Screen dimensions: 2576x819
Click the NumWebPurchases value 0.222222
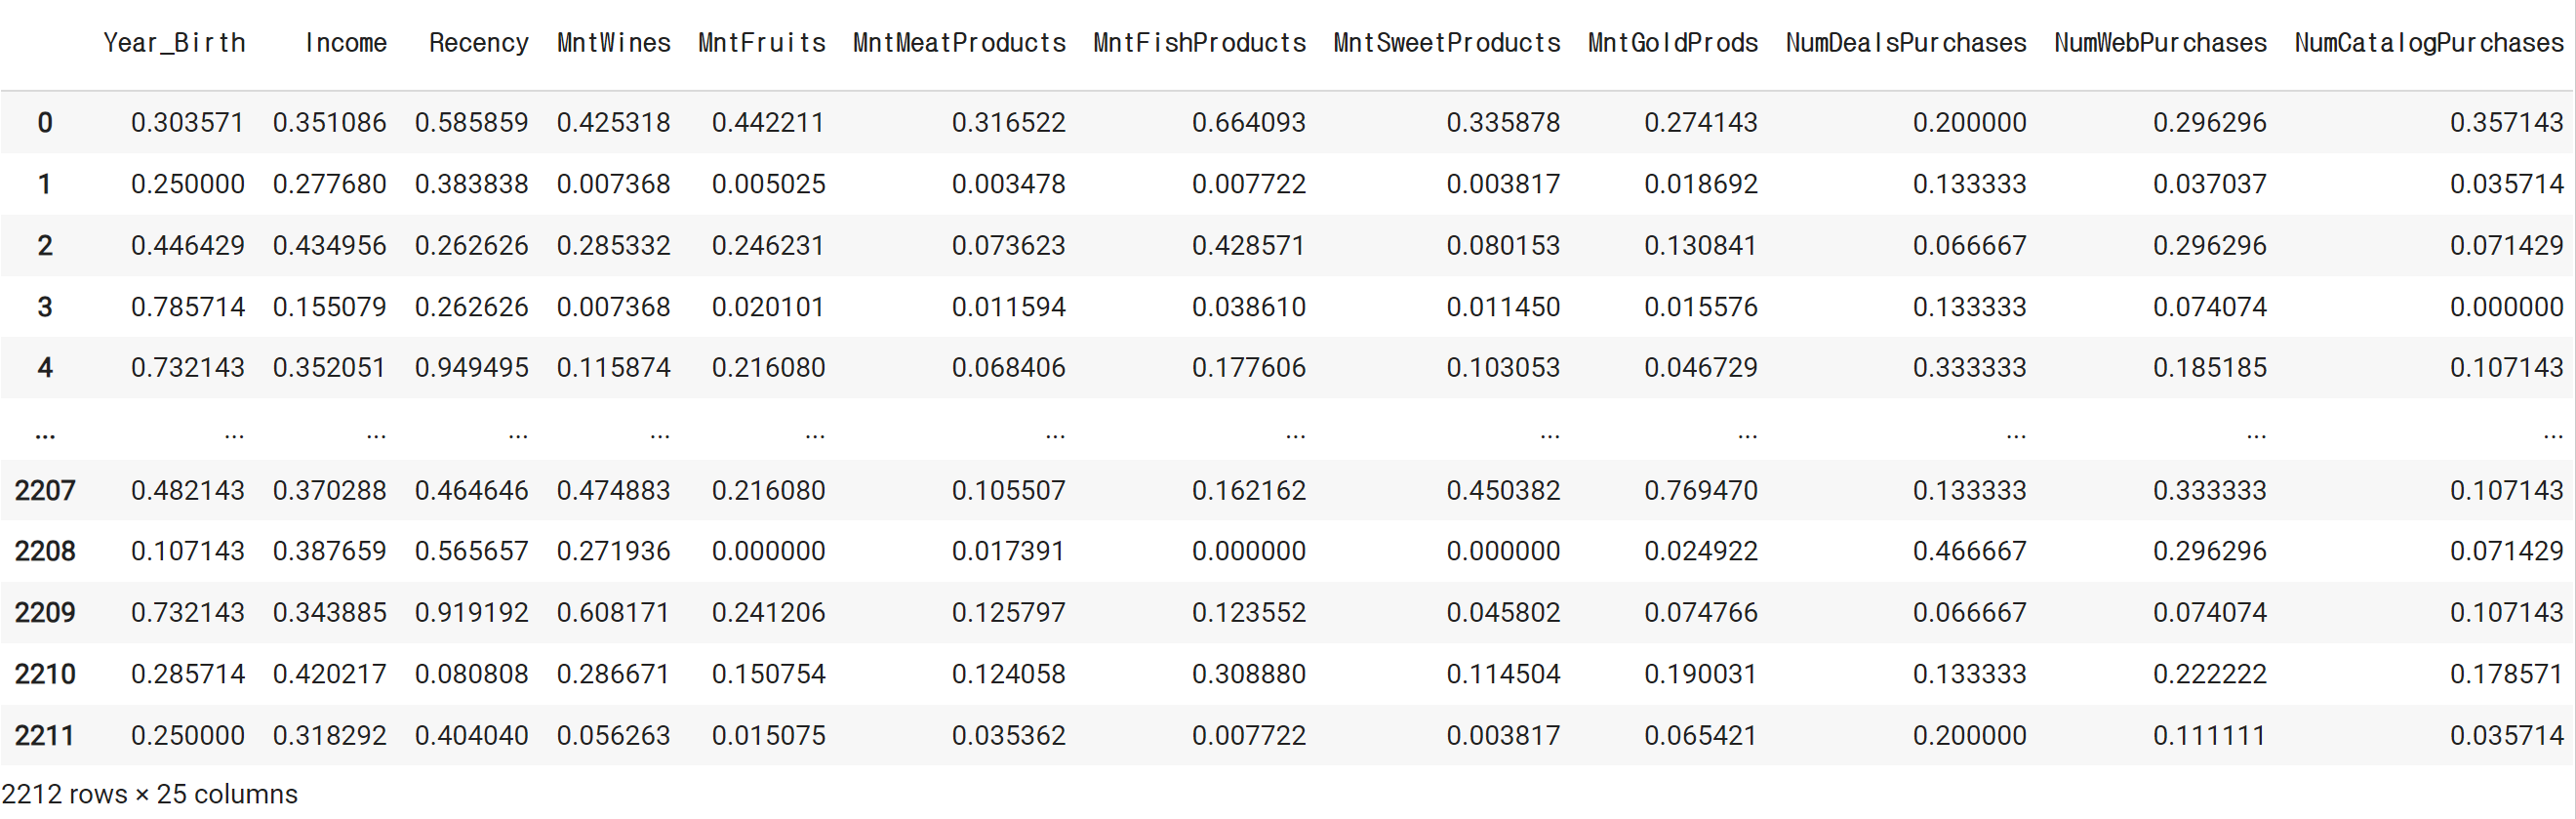pos(2209,674)
